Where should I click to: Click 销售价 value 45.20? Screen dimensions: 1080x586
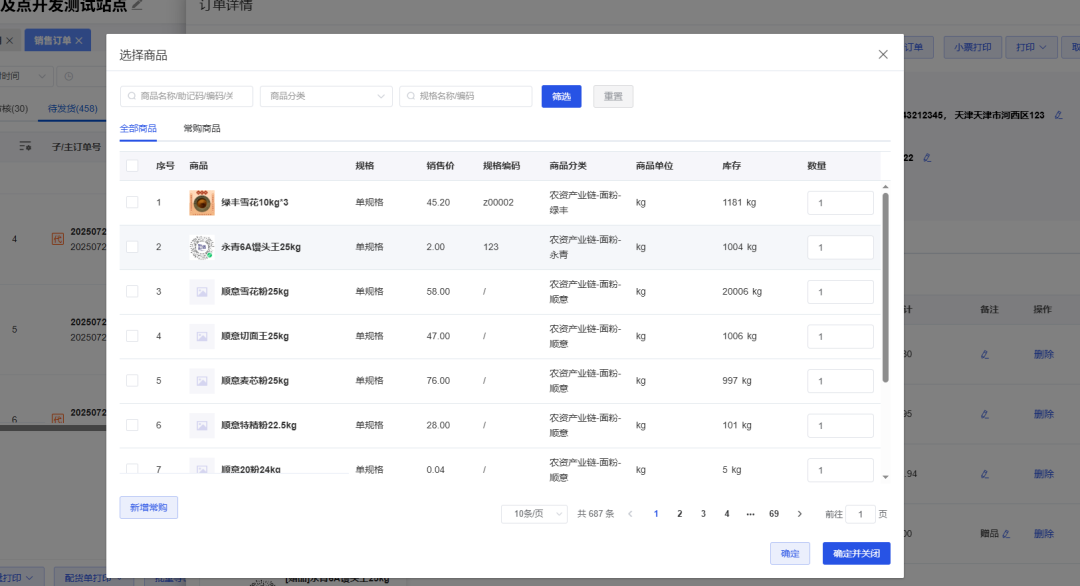[438, 202]
